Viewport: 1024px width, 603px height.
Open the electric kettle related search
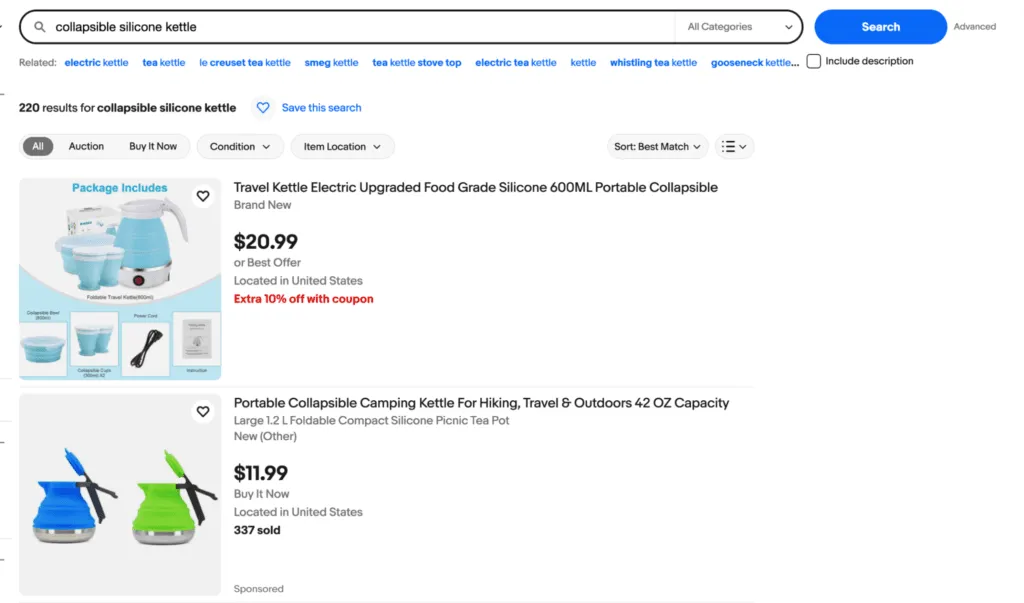(x=96, y=62)
